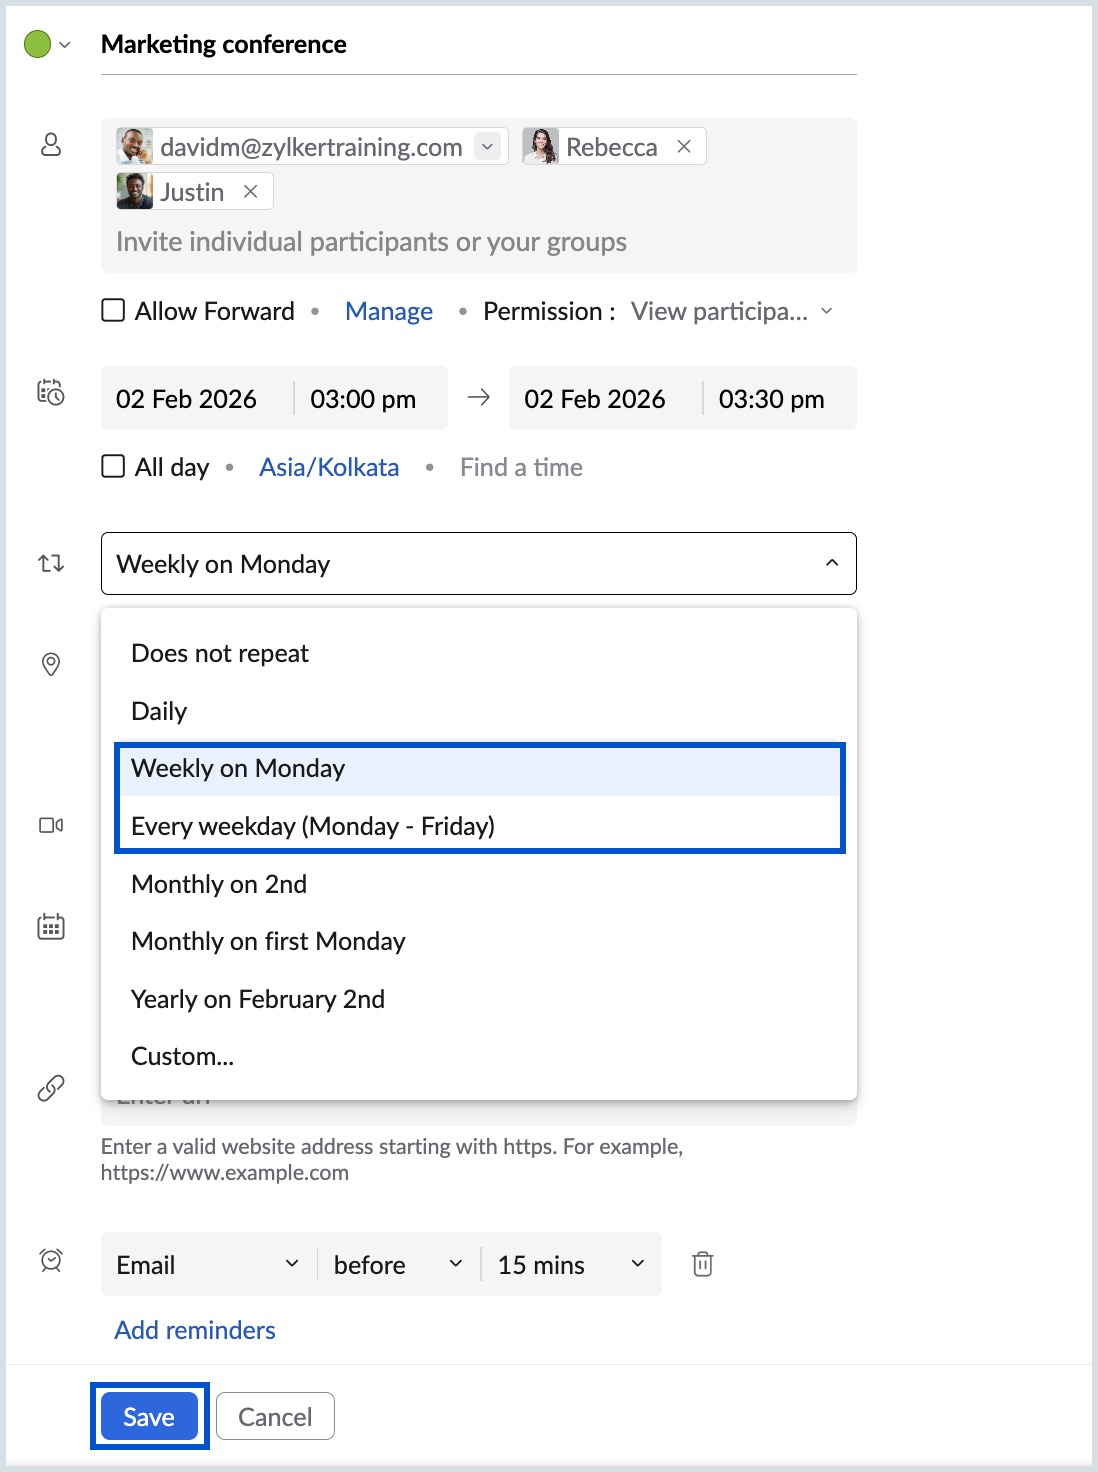The image size is (1098, 1472).
Task: Delete the email reminder with trash icon
Action: click(703, 1264)
